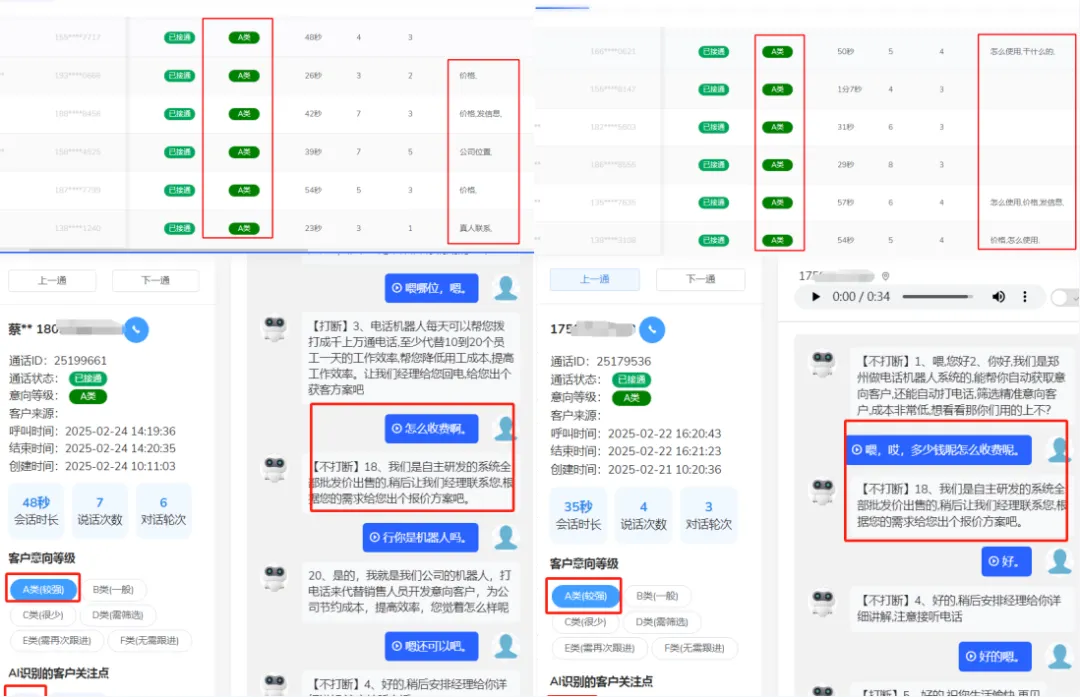This screenshot has height=697, width=1080.
Task: Select the F类(无需跟进) intent level
Action: click(x=149, y=641)
